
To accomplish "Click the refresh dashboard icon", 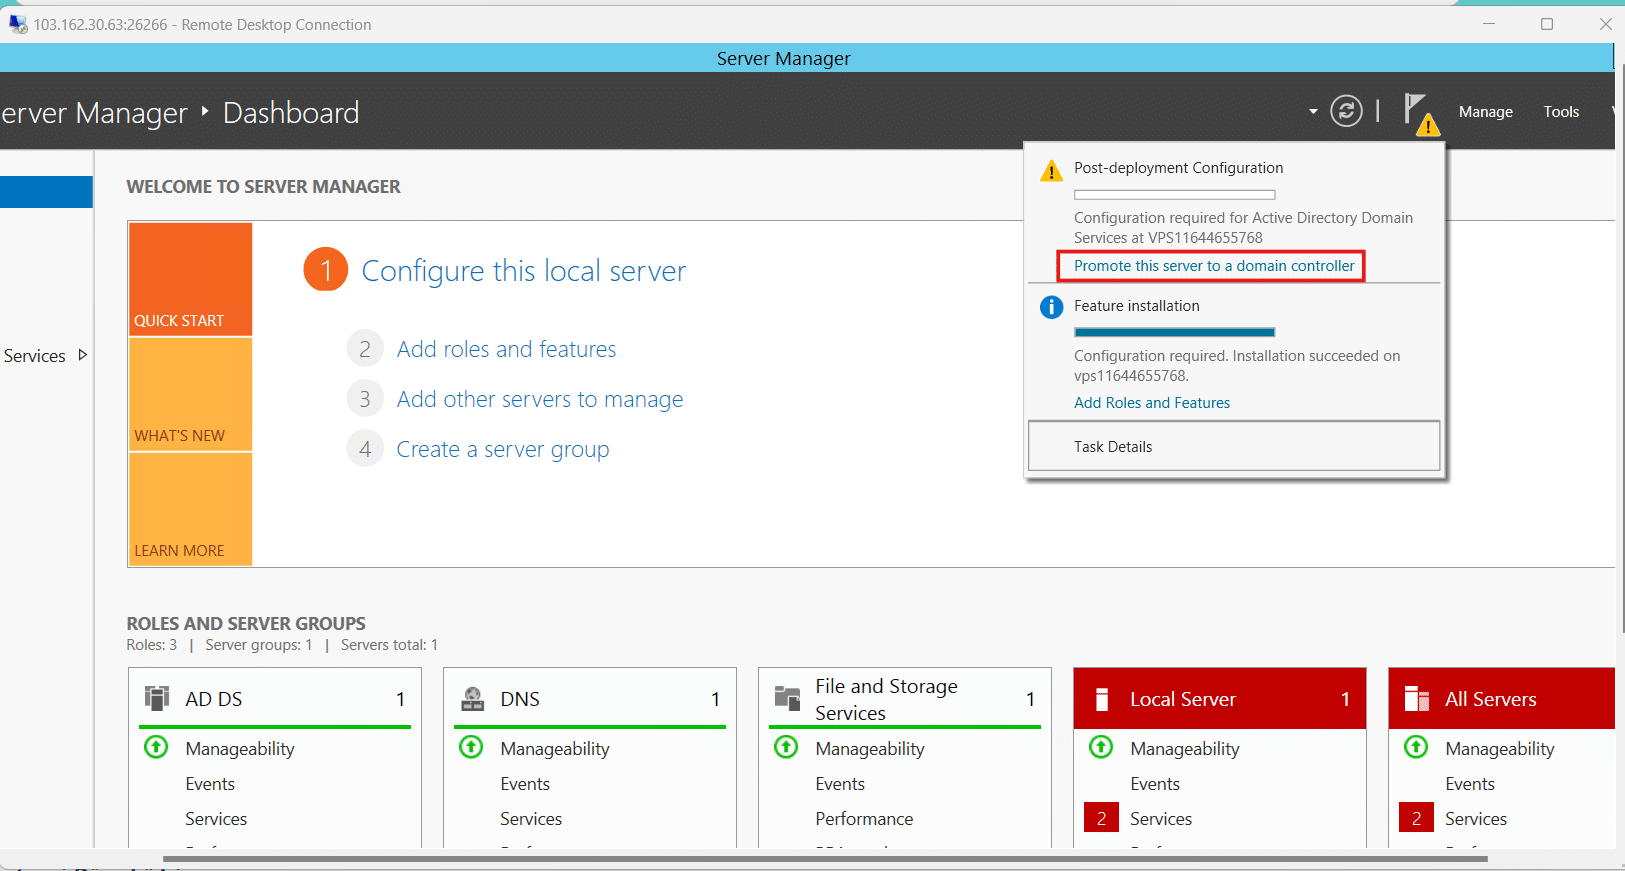I will (x=1346, y=111).
